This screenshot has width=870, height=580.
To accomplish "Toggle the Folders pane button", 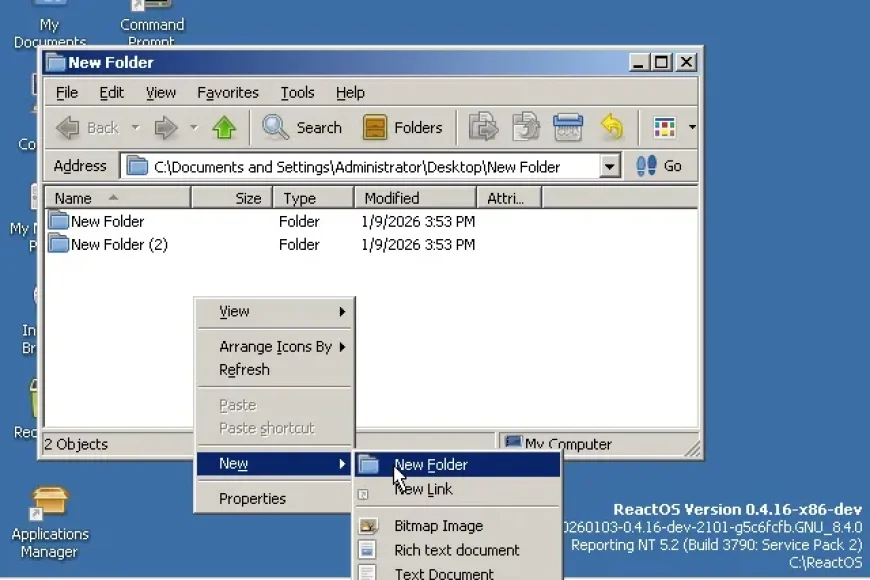I will [402, 127].
